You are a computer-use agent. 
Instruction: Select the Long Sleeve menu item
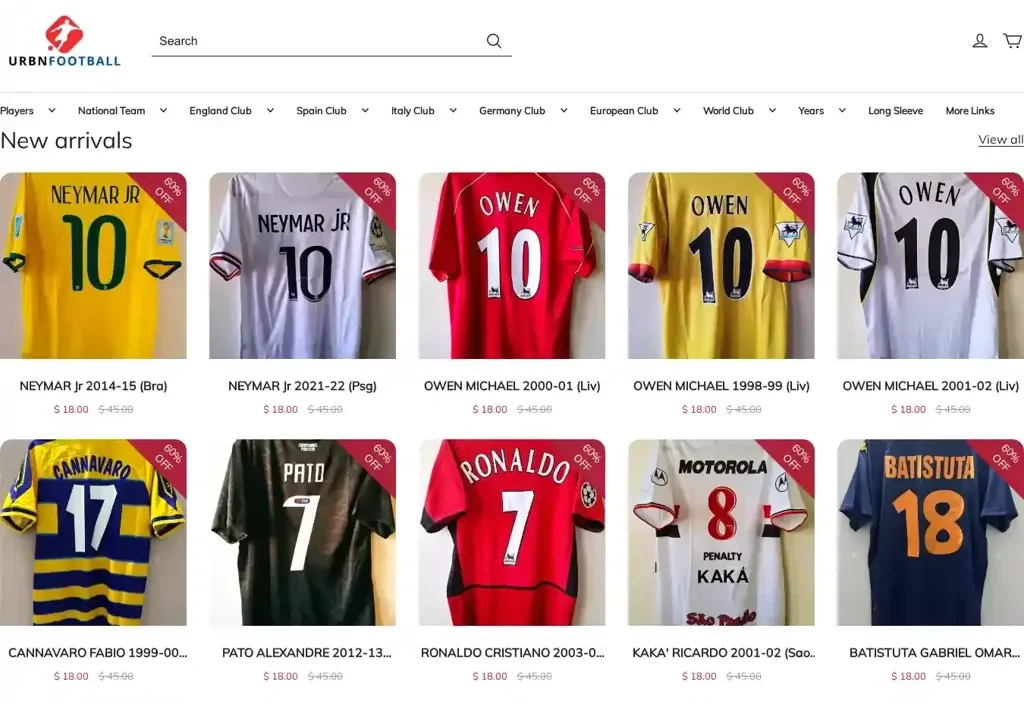(x=895, y=111)
